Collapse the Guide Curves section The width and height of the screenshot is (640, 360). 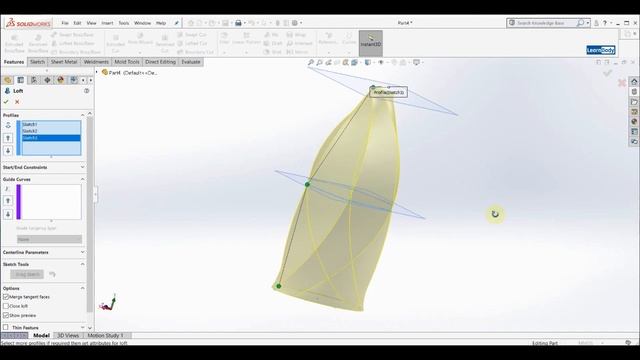click(x=82, y=179)
